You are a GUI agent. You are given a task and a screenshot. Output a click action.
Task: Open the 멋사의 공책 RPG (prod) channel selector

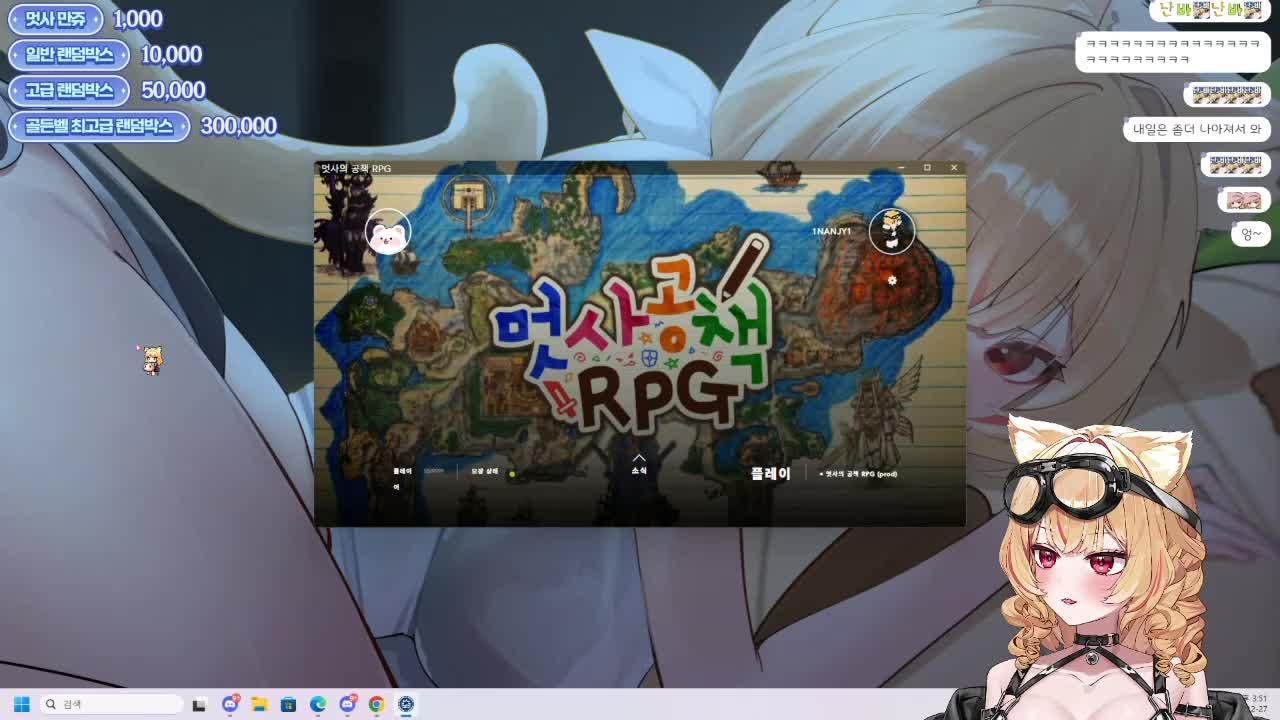(857, 473)
